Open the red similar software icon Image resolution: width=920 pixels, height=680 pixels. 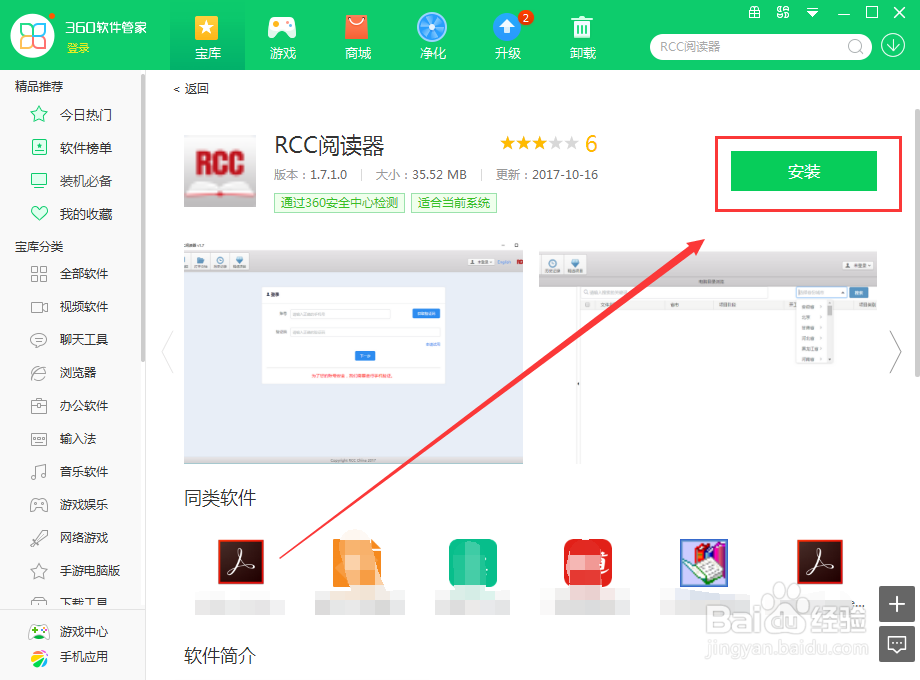[x=588, y=563]
